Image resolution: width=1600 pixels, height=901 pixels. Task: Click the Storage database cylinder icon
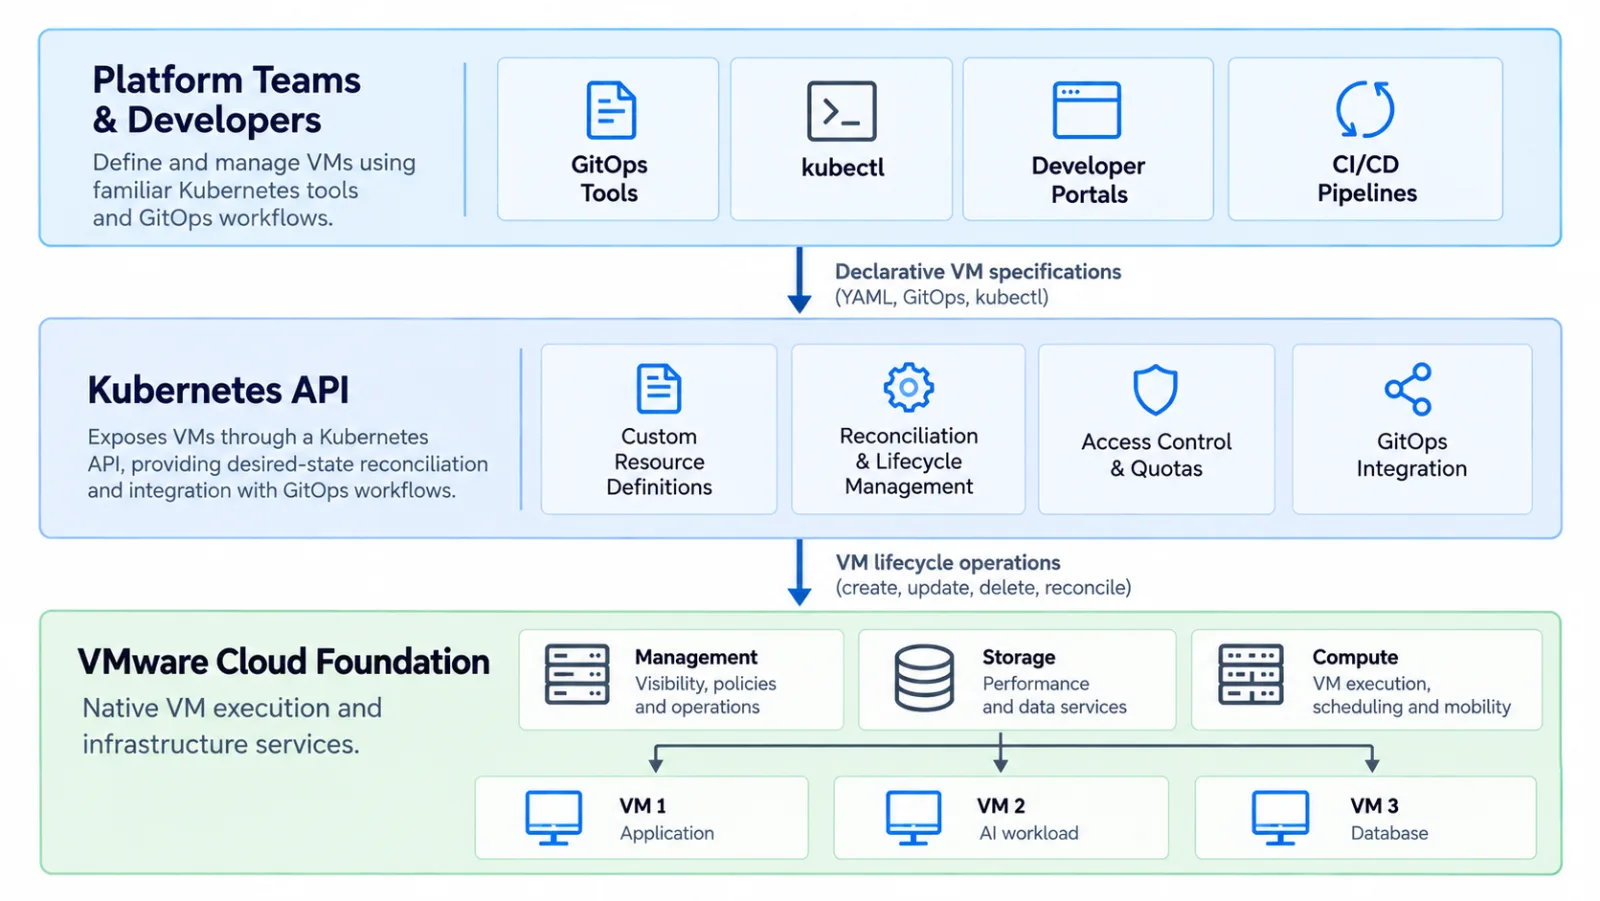924,678
